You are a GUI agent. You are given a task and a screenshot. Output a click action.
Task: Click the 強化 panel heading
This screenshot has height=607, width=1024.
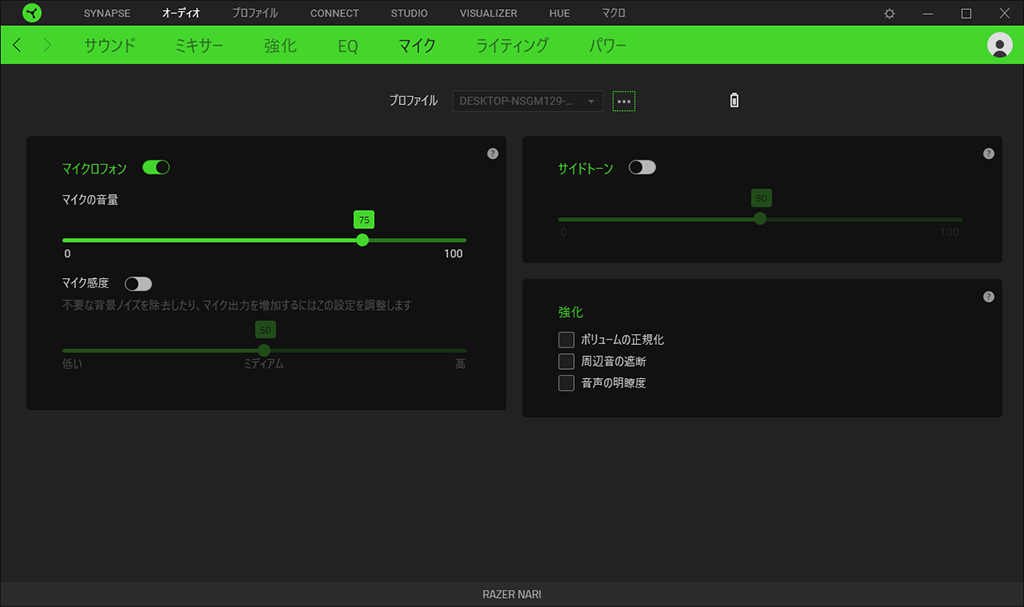pyautogui.click(x=570, y=312)
